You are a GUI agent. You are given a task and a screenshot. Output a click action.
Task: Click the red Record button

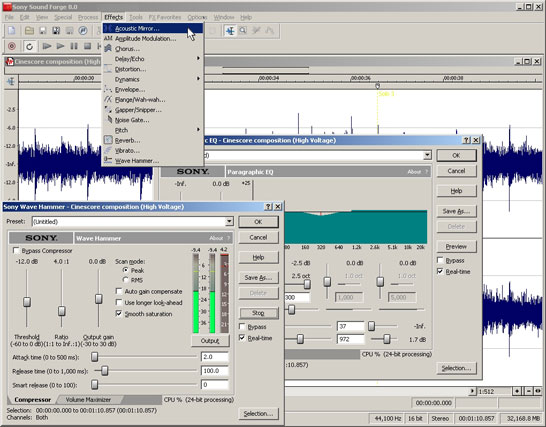(x=12, y=46)
